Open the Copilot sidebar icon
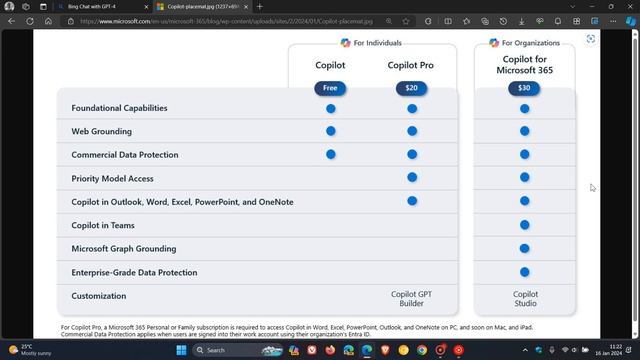This screenshot has height=360, width=640. (x=631, y=21)
